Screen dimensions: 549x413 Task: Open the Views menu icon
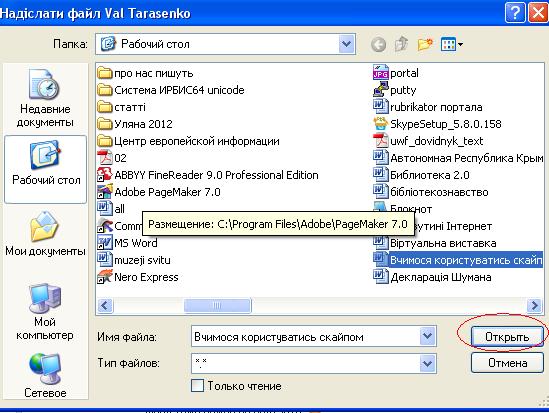tap(452, 44)
